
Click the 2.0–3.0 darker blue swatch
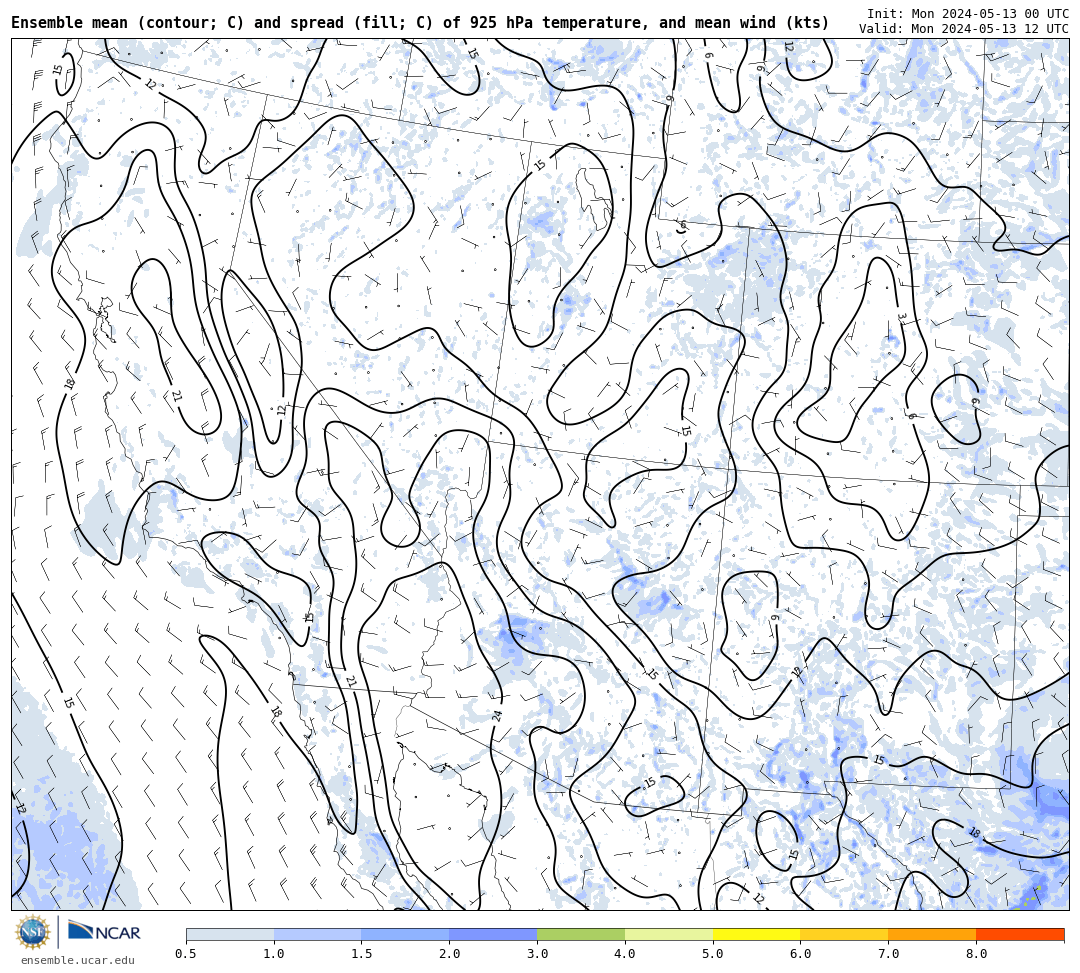tap(493, 934)
